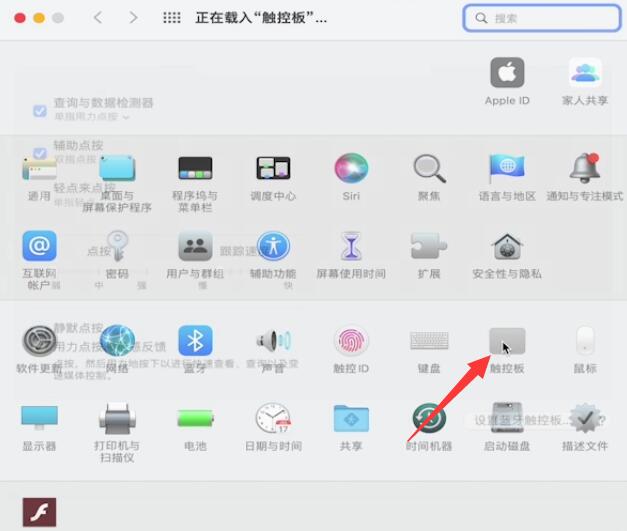This screenshot has width=627, height=531.
Task: Open Flash Player preference pane
Action: point(39,512)
